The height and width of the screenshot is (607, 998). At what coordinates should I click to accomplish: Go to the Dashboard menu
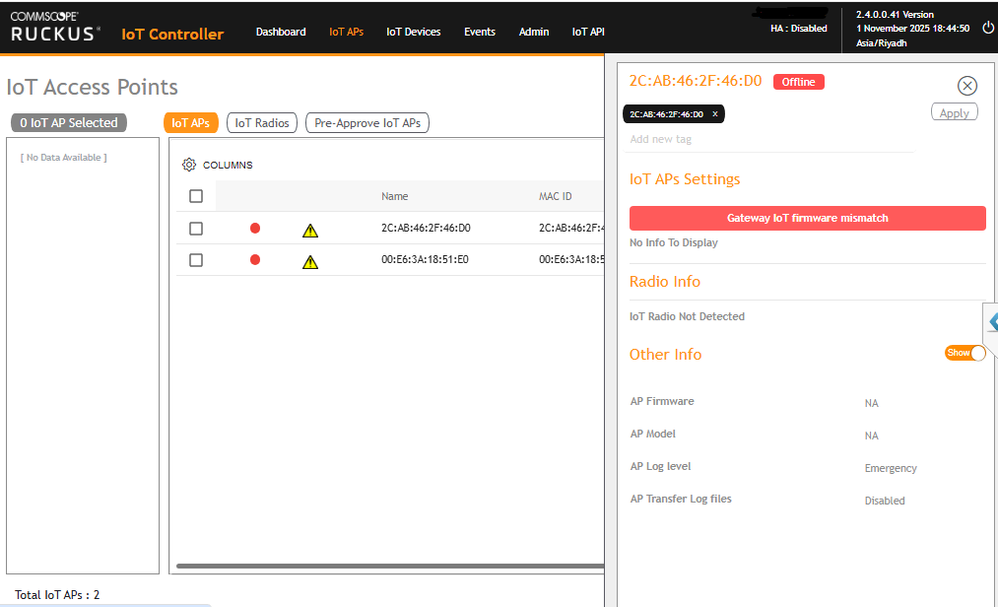[281, 32]
